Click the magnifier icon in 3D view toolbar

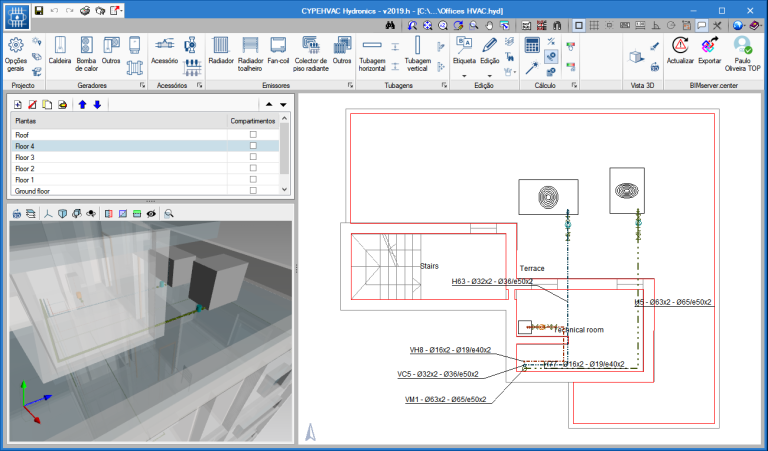pos(168,214)
